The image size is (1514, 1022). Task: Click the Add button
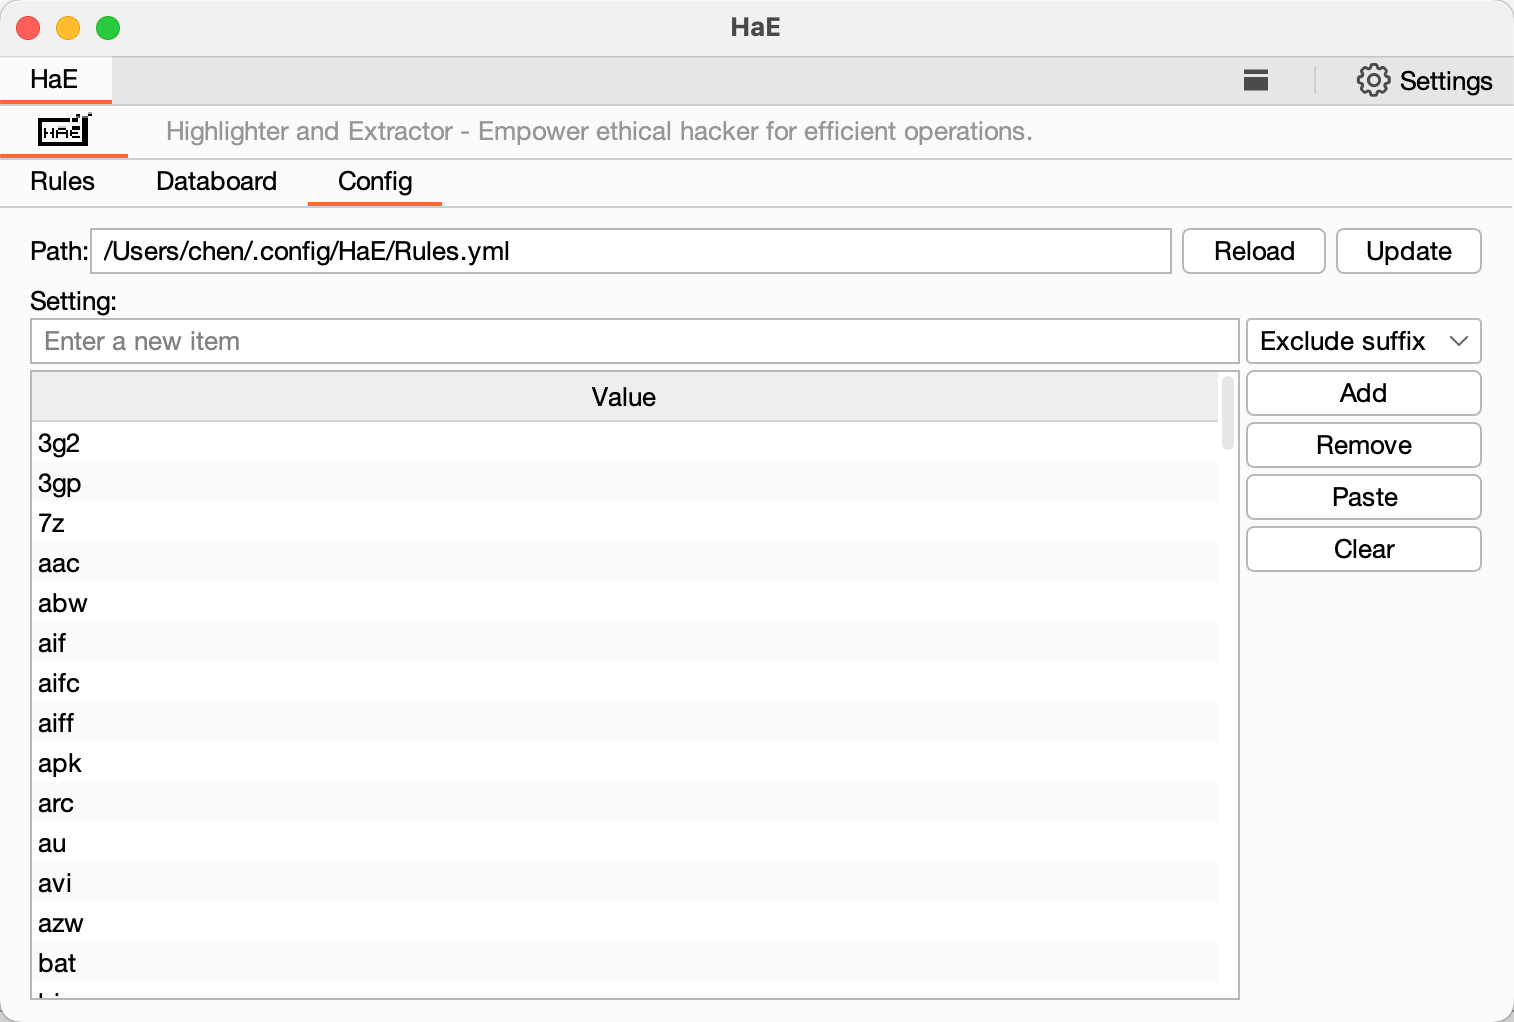(x=1362, y=393)
